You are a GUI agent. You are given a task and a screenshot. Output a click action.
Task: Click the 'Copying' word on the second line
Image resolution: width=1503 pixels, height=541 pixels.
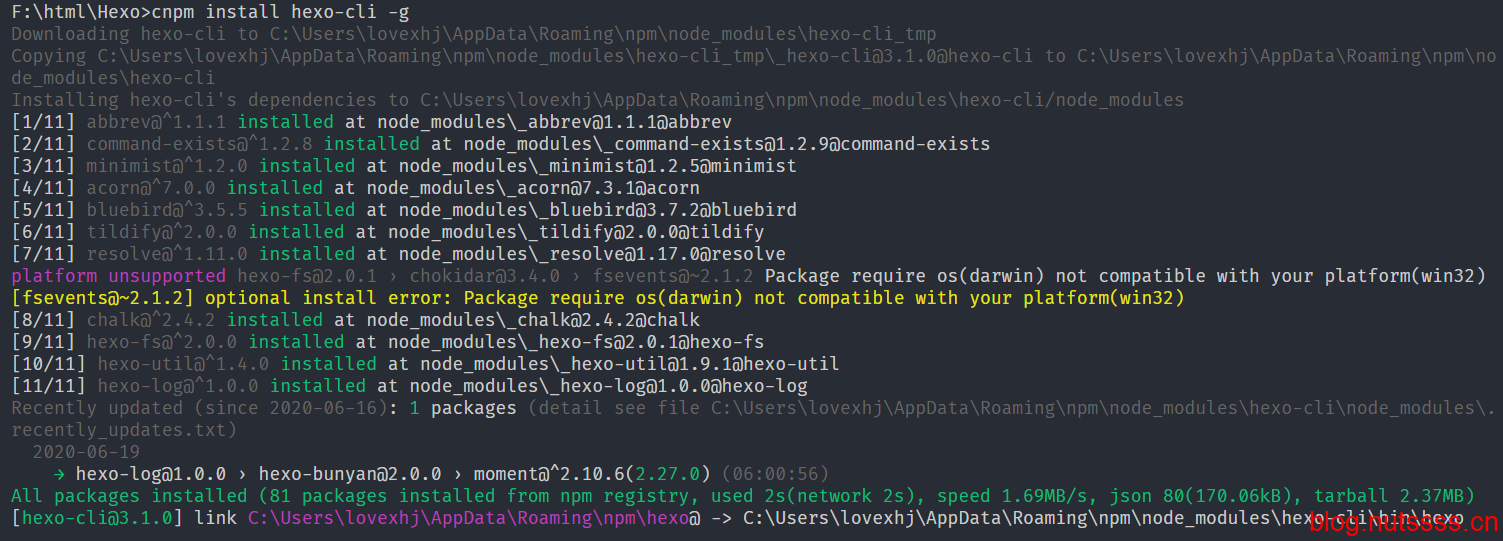point(49,56)
